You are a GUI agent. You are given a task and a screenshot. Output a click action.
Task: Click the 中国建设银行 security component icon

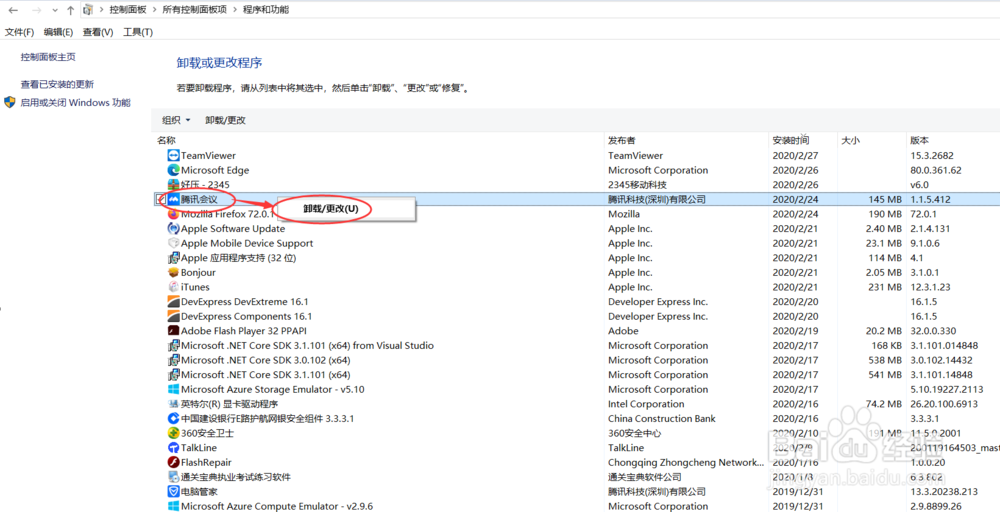(x=173, y=418)
